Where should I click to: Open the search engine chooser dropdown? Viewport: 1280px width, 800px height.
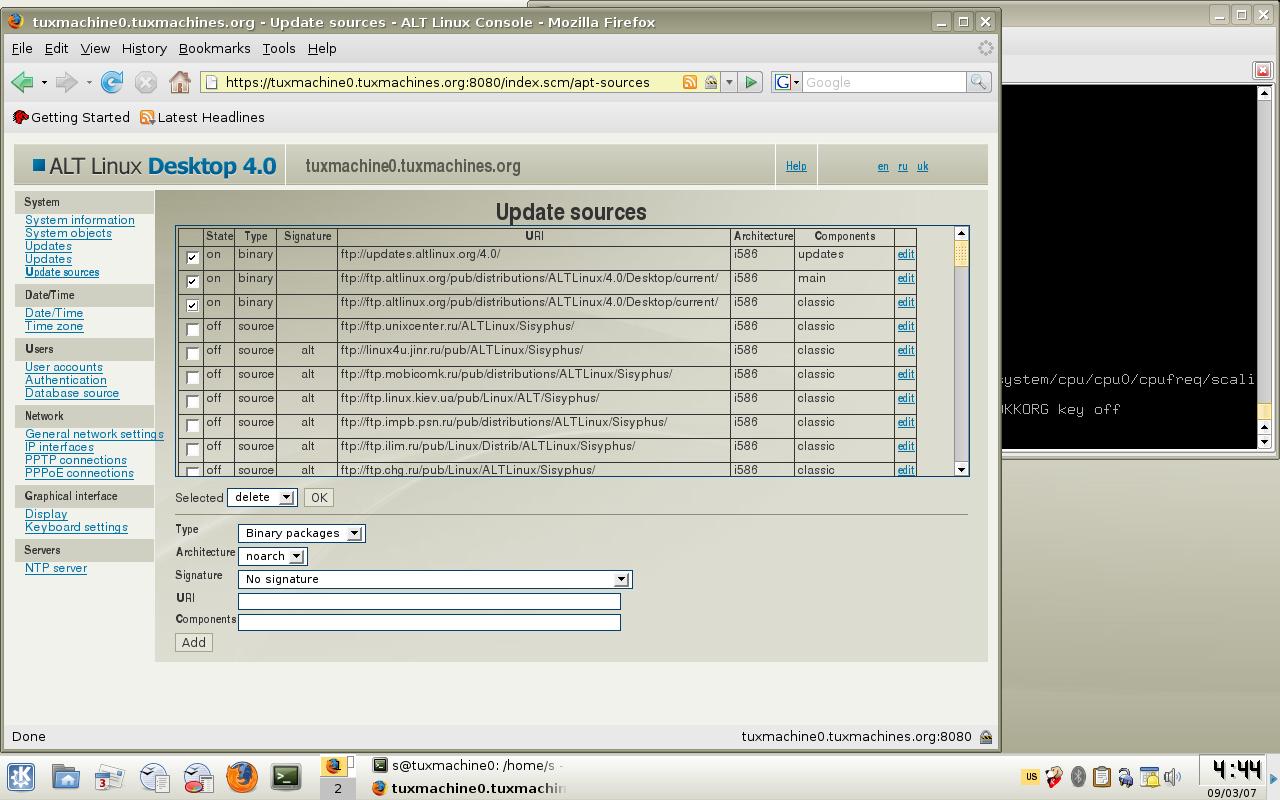(787, 83)
